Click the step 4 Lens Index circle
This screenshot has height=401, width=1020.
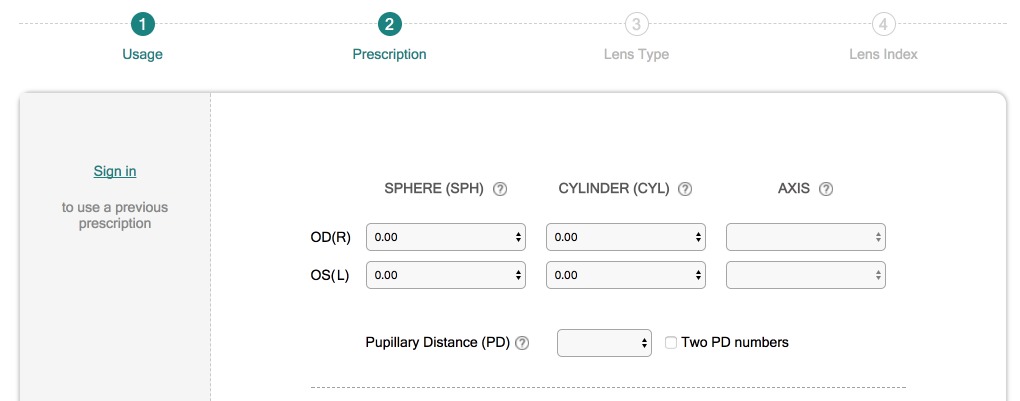[882, 24]
